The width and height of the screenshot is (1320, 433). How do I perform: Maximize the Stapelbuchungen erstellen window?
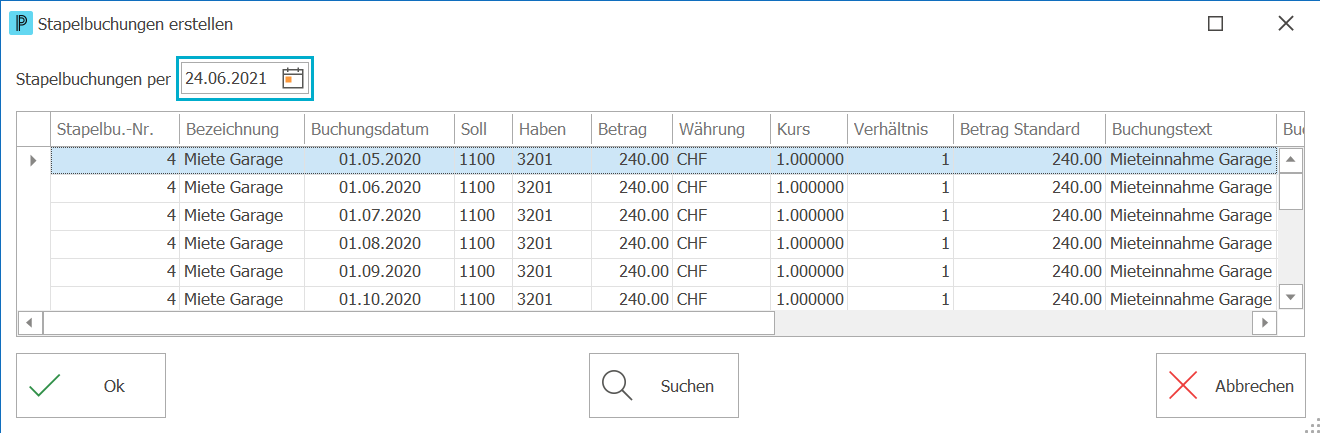(x=1216, y=24)
